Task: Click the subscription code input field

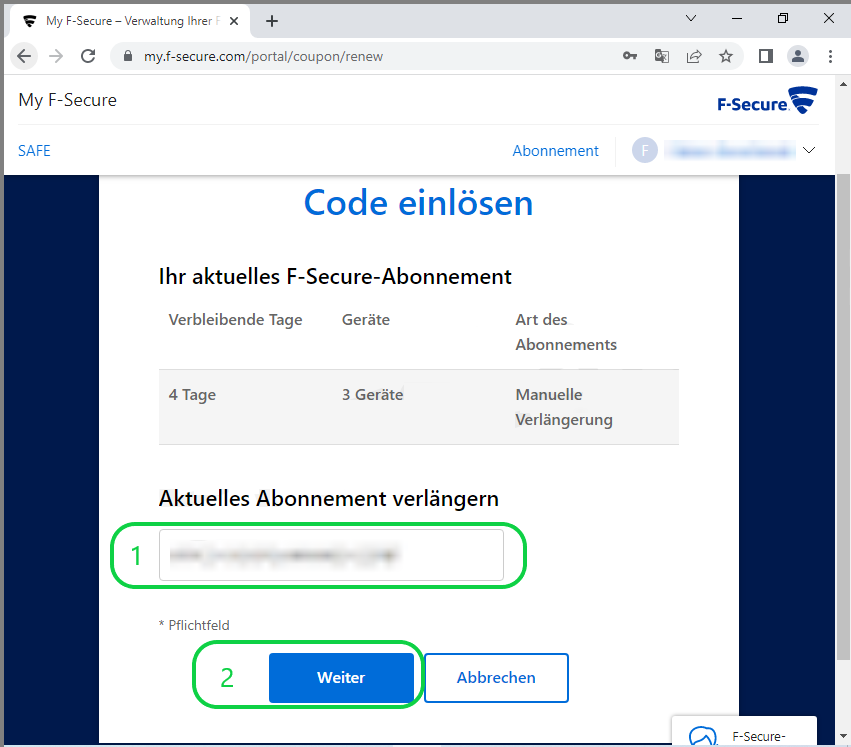Action: (x=331, y=555)
